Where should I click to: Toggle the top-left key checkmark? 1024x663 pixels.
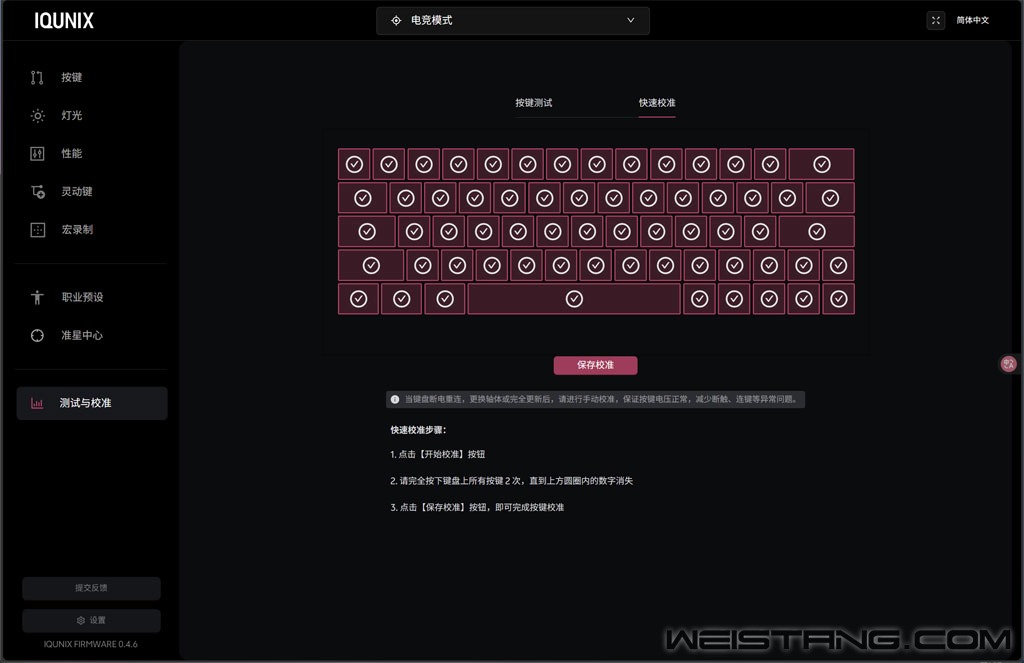[354, 164]
